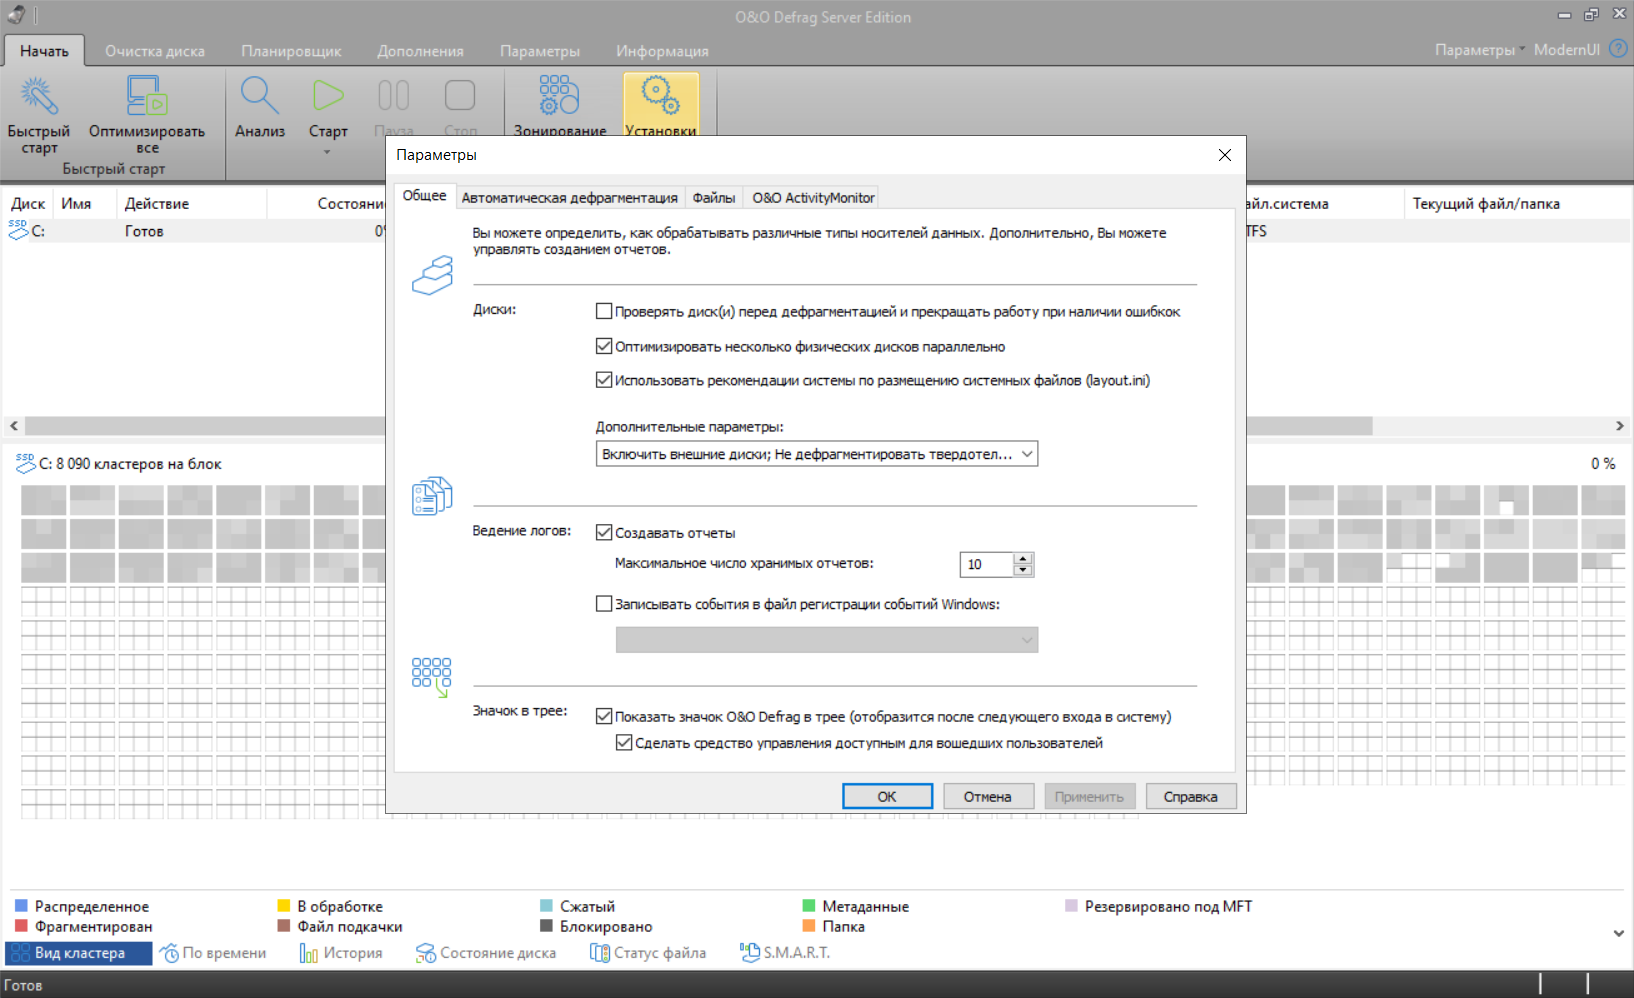This screenshot has width=1634, height=998.
Task: Uncheck Показать значок O&O Defrag в трее
Action: [x=604, y=716]
